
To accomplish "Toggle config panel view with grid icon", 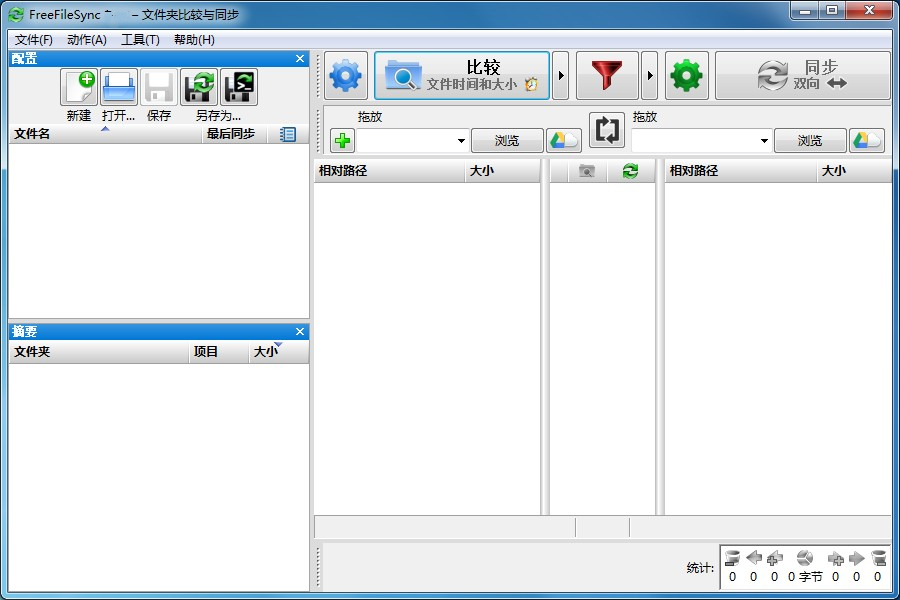I will 288,134.
